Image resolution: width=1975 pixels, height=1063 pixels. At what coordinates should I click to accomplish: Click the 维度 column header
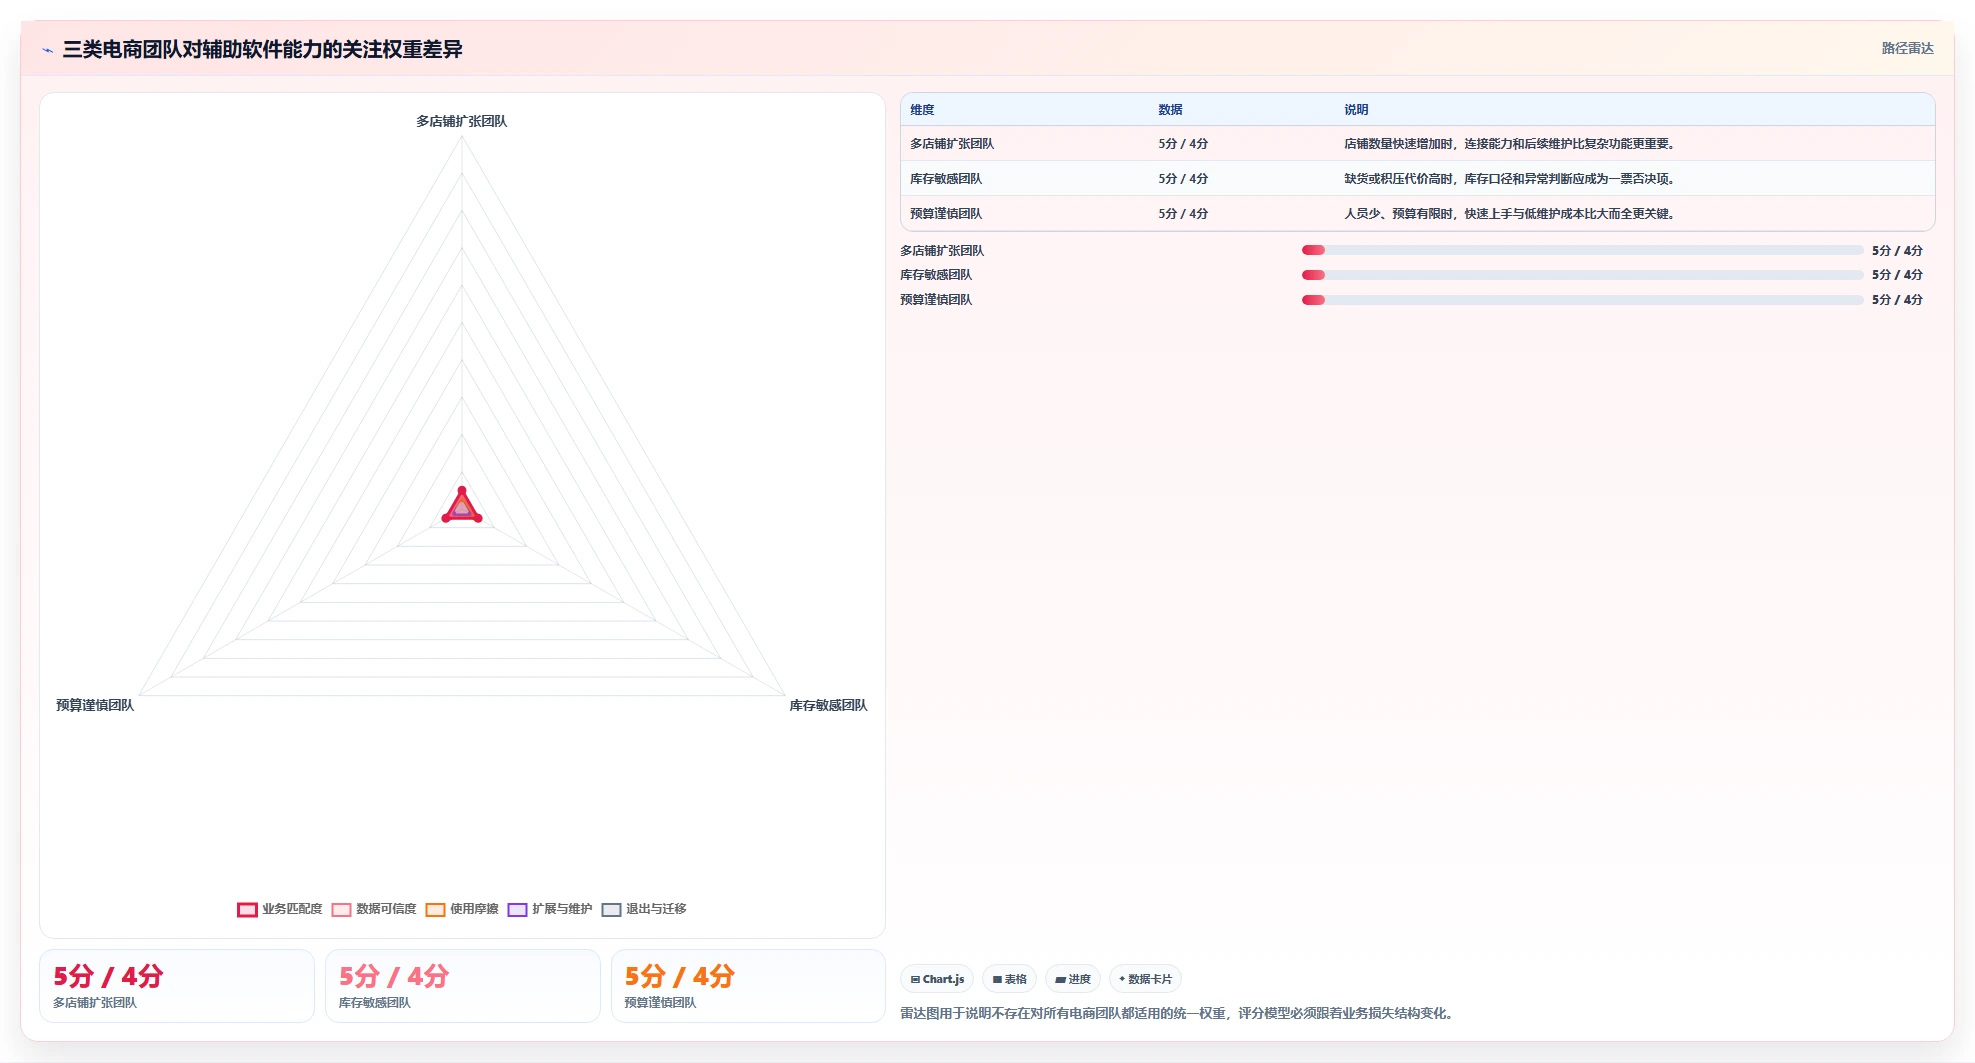pos(922,110)
